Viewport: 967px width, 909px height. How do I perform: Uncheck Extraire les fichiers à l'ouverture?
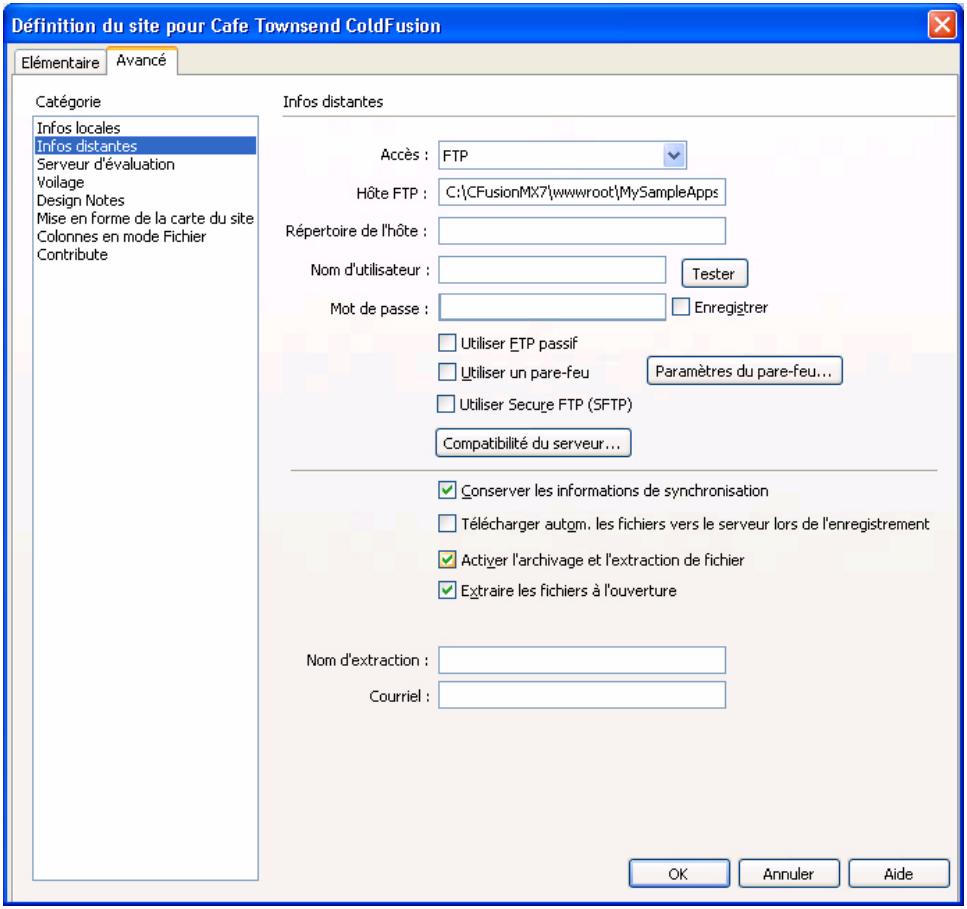[446, 590]
